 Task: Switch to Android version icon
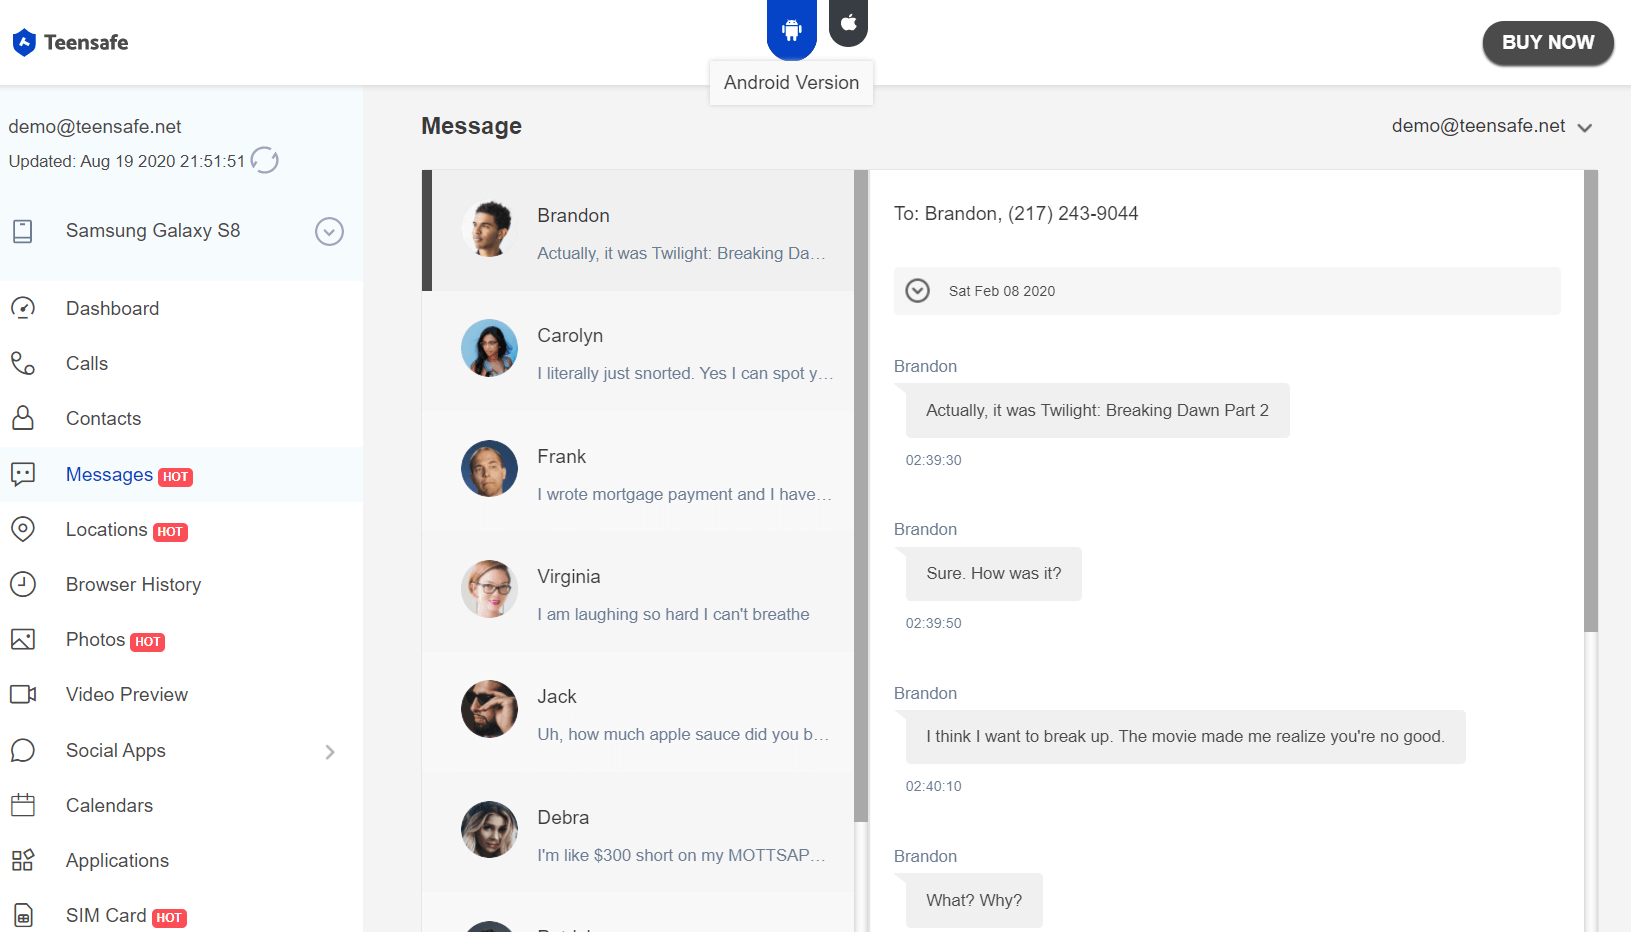pyautogui.click(x=792, y=30)
